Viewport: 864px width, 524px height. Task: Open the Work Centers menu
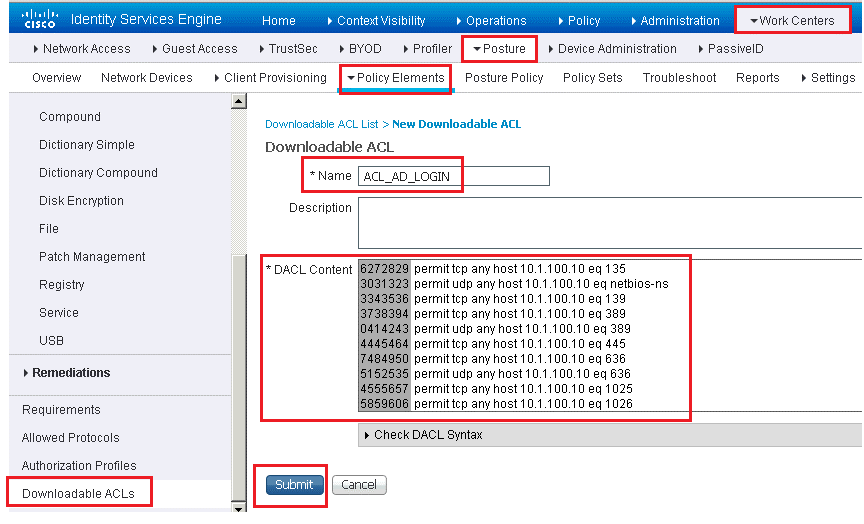[x=792, y=21]
